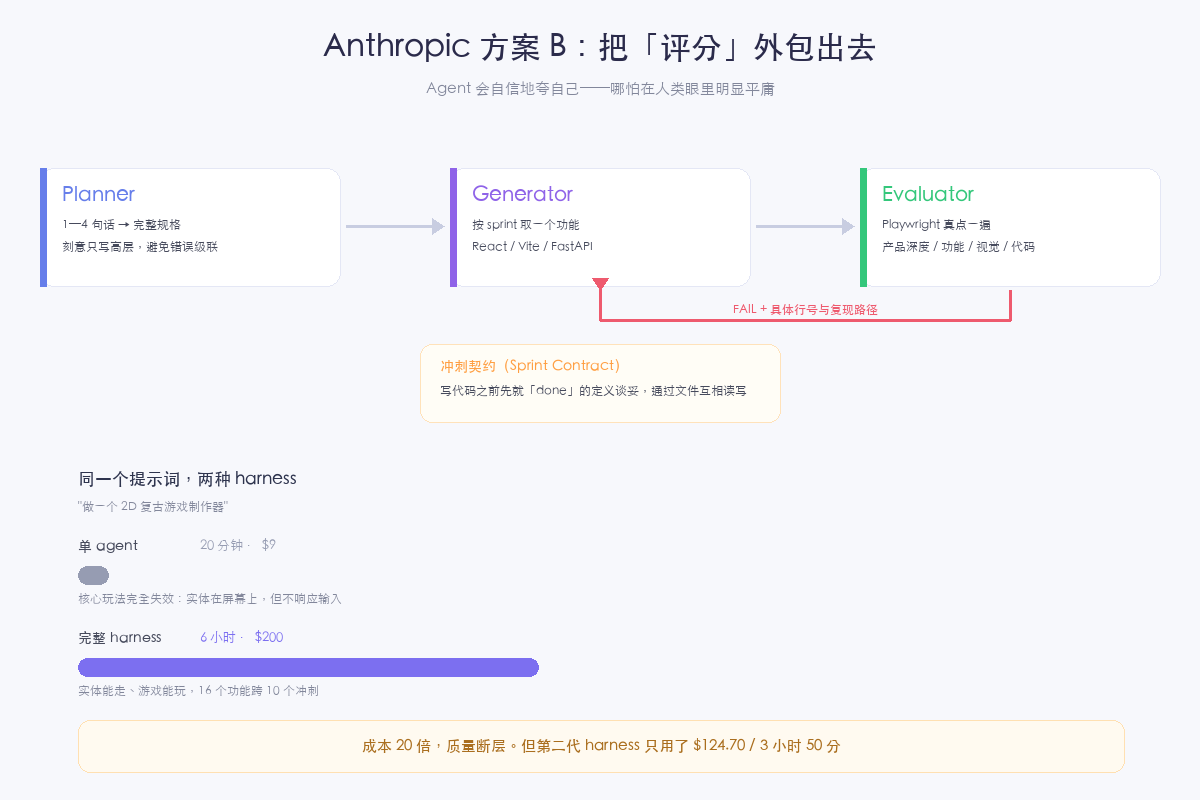This screenshot has width=1200, height=800.
Task: Click "实体能走、游戏能玩" description line
Action: (198, 690)
